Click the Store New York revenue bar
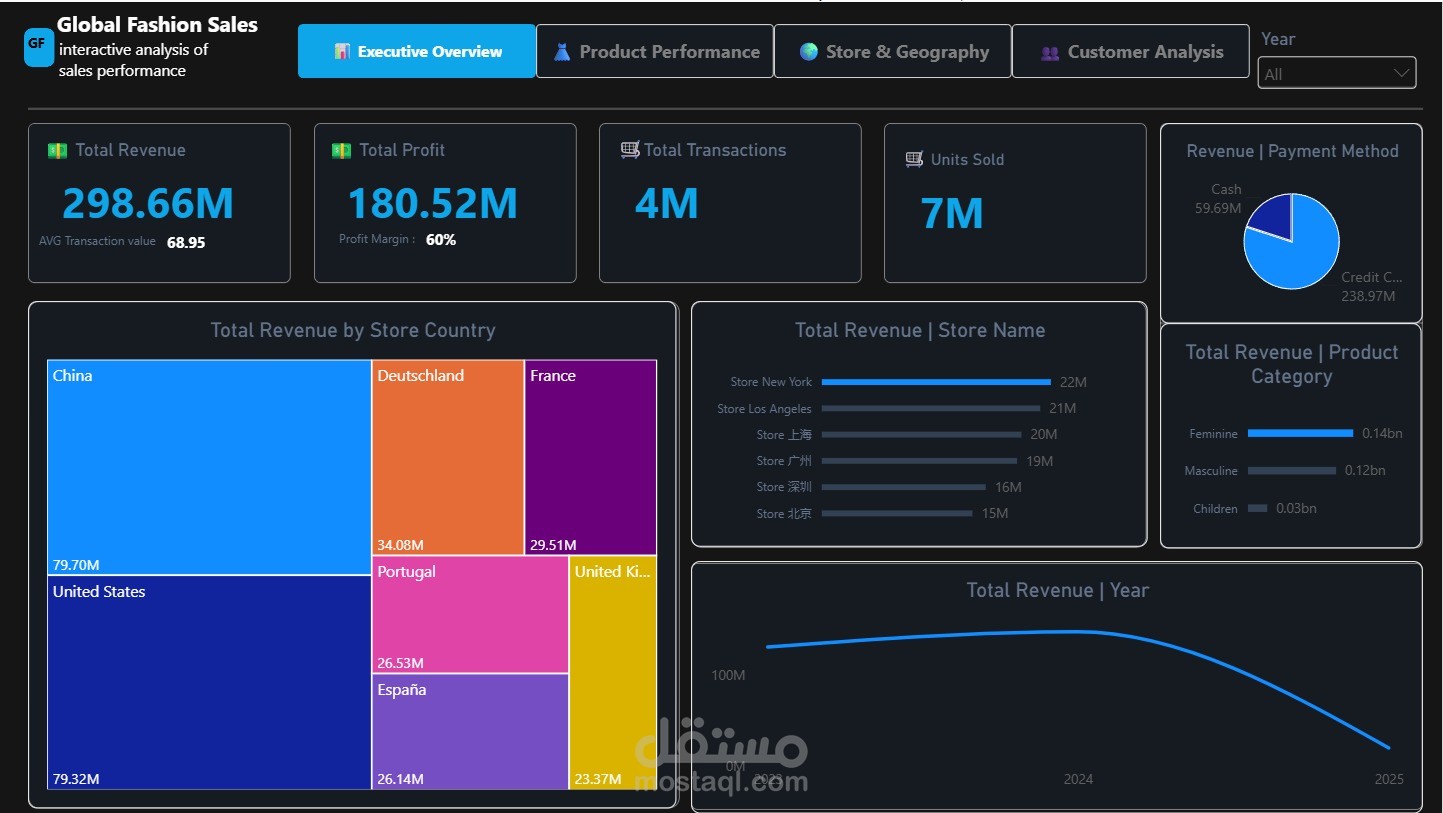Screen dimensions: 1443x813 936,382
